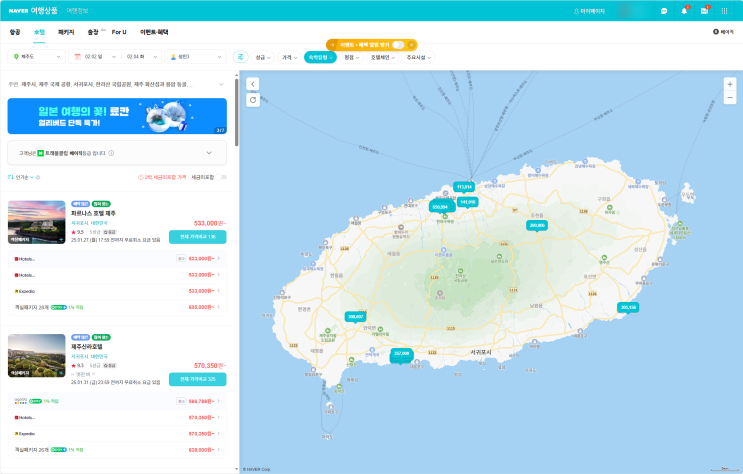
Task: Open the Expedia row under 파르나스 호텔 제주
Action: coord(117,291)
